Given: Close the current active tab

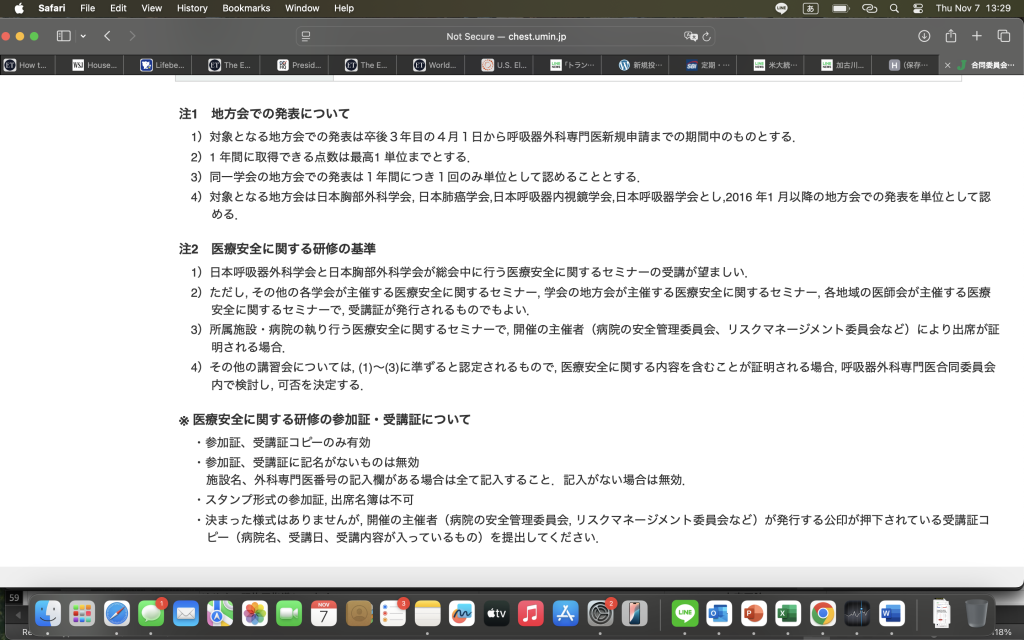Looking at the screenshot, I should [948, 65].
